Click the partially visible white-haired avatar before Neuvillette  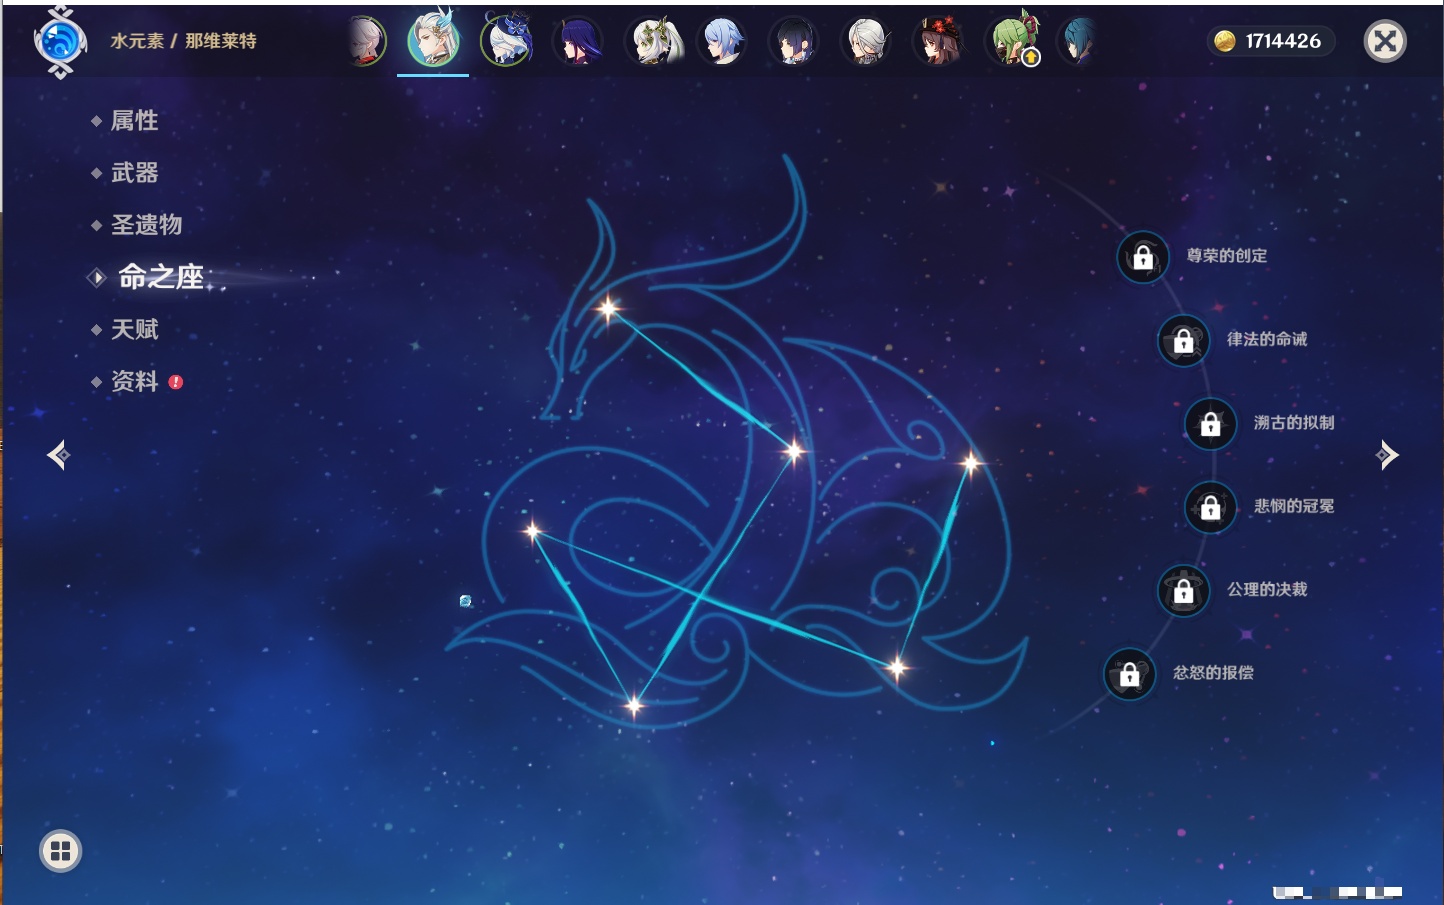pyautogui.click(x=366, y=41)
